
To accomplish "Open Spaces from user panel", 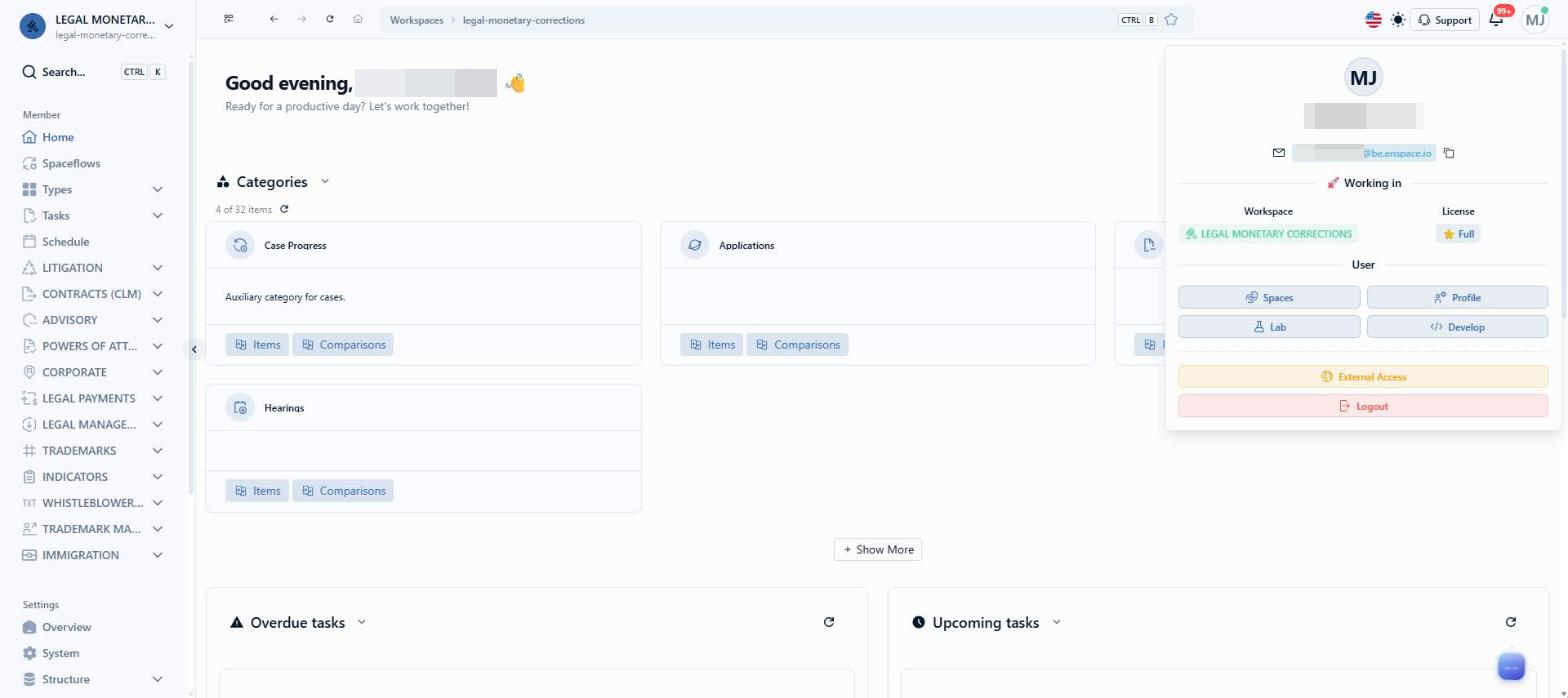I will click(1269, 297).
